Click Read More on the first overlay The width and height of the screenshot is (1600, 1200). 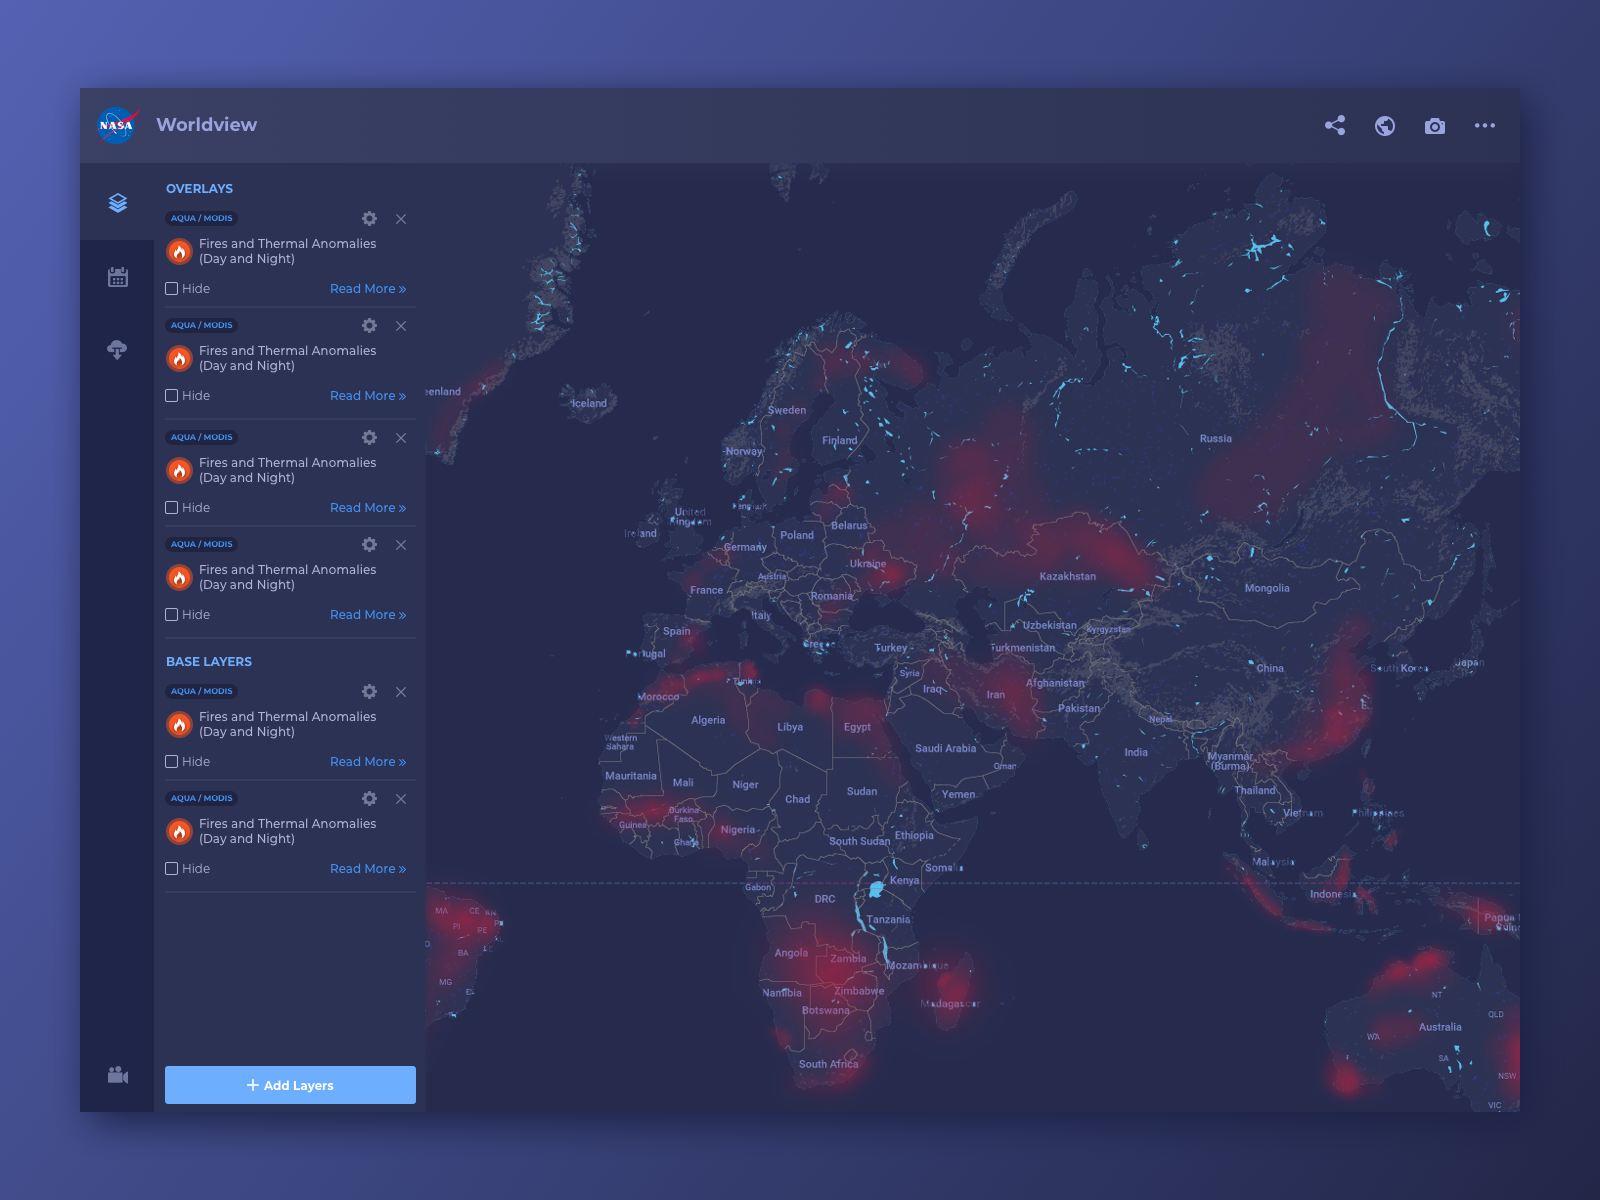(x=368, y=288)
